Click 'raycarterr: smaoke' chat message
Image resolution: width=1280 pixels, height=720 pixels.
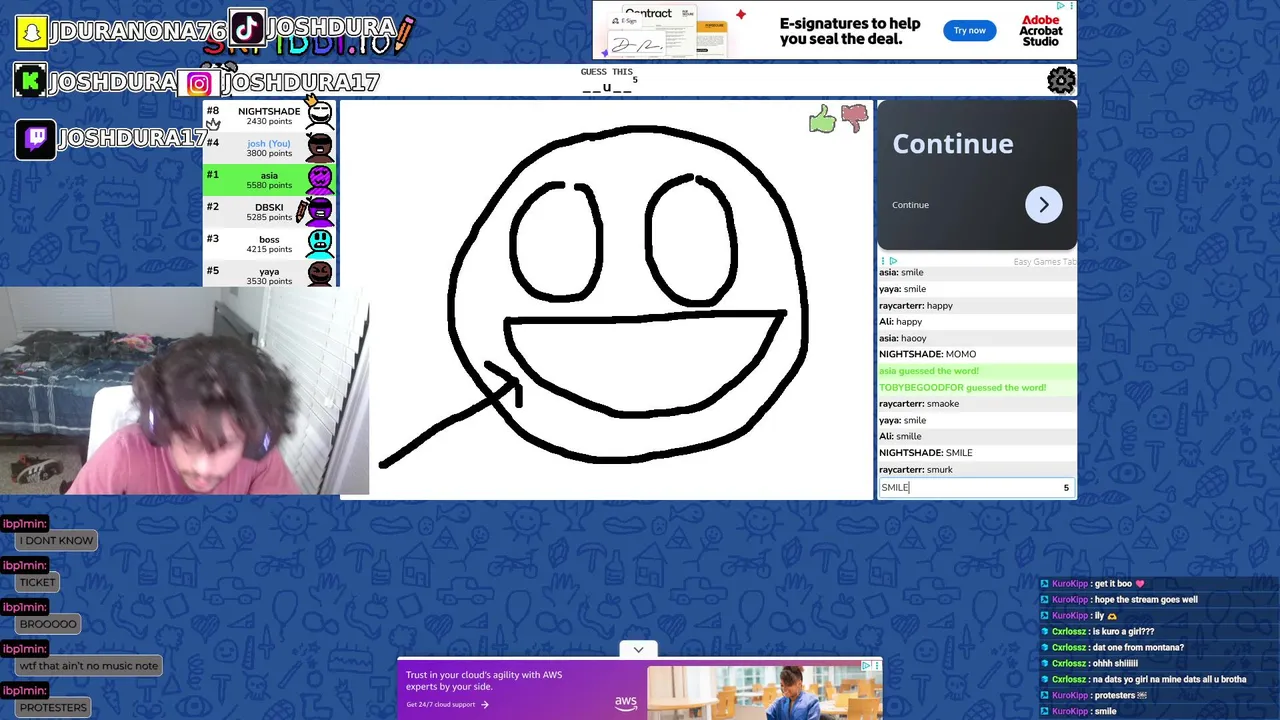(x=977, y=404)
